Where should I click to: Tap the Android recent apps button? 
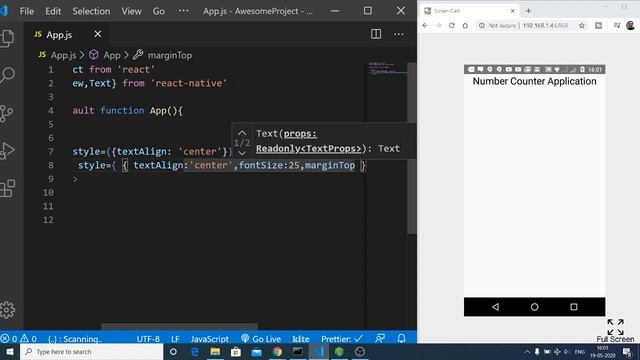pyautogui.click(x=573, y=307)
